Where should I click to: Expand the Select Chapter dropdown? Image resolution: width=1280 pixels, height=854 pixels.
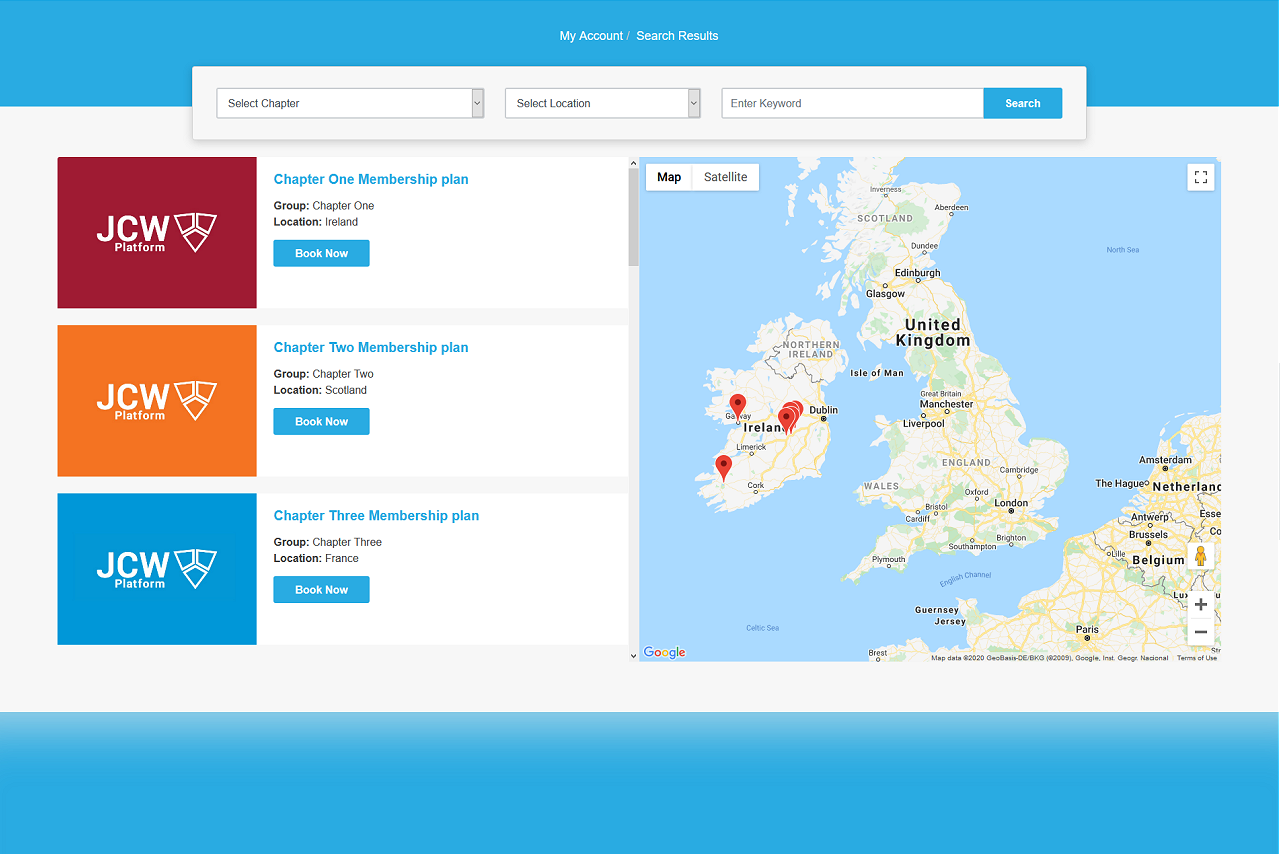pyautogui.click(x=350, y=103)
